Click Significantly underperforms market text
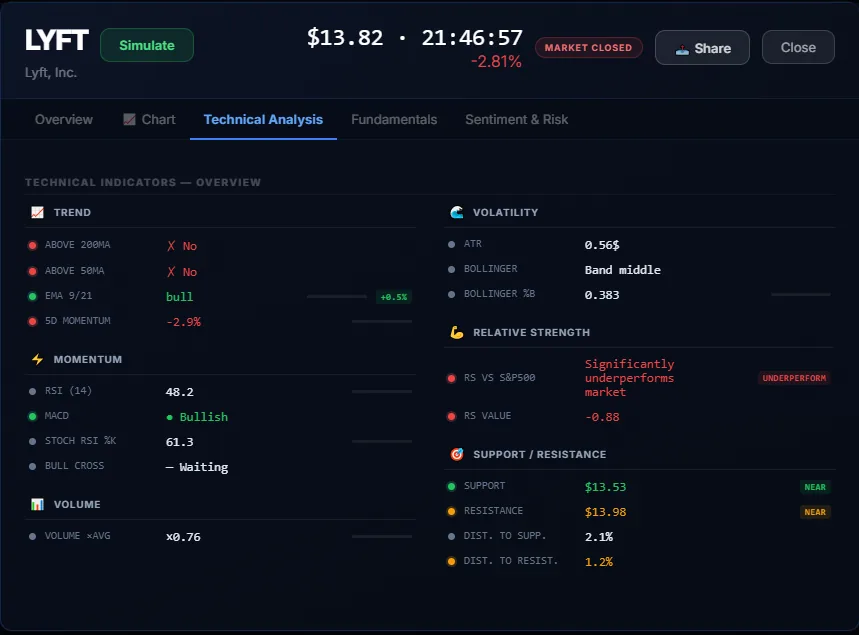The width and height of the screenshot is (859, 635). coord(629,378)
